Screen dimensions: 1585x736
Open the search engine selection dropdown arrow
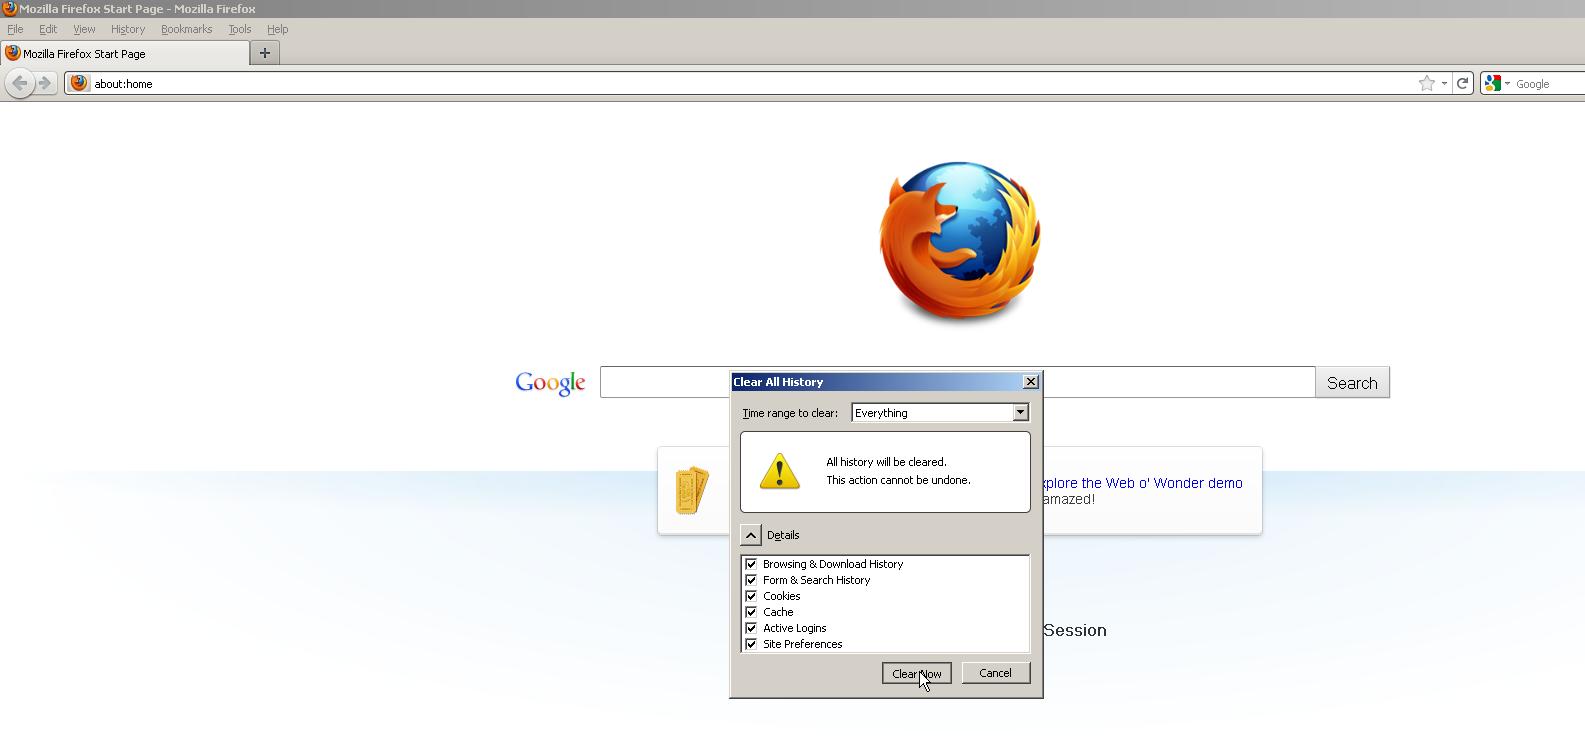tap(1507, 83)
